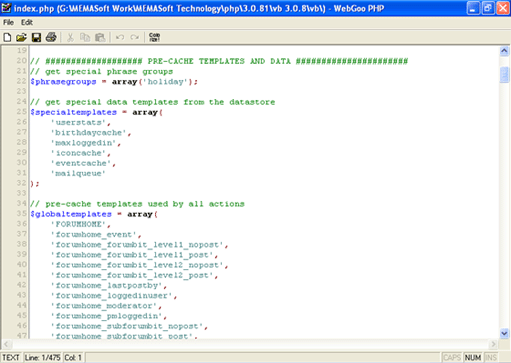Image resolution: width=511 pixels, height=363 pixels.
Task: Click the vertical scrollbar down arrow
Action: point(504,333)
